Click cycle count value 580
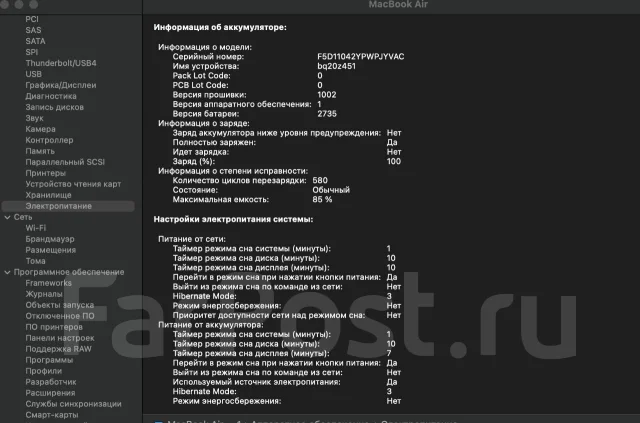 tap(320, 180)
